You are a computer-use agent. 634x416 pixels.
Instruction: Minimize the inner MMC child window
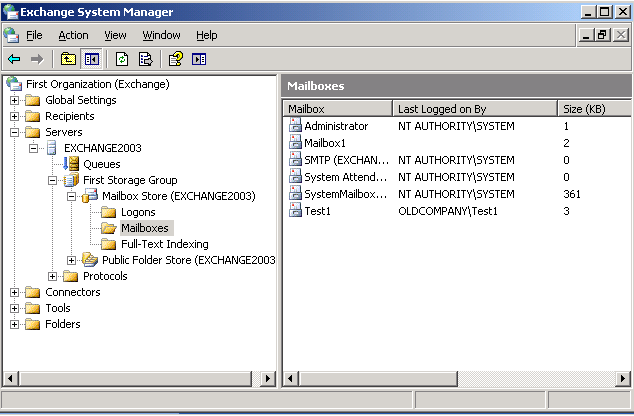click(x=586, y=35)
